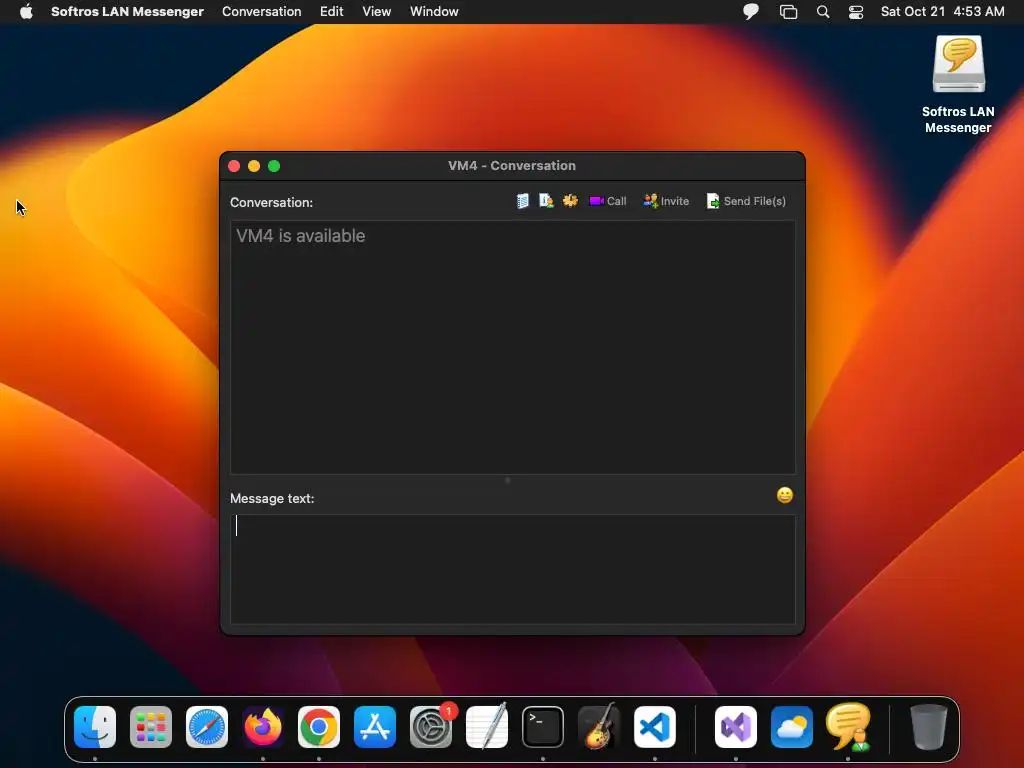Open Visual Studio from the dock

(x=736, y=727)
